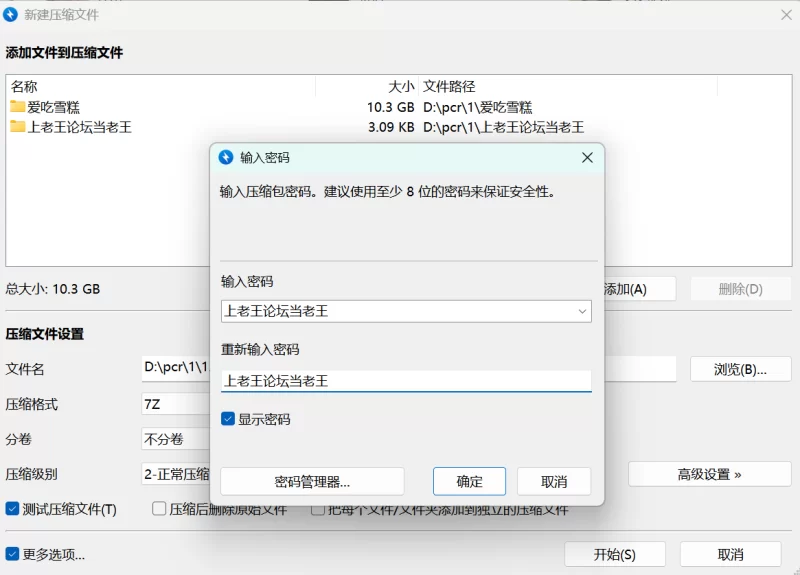Click the 文件路径 column header

coord(450,86)
